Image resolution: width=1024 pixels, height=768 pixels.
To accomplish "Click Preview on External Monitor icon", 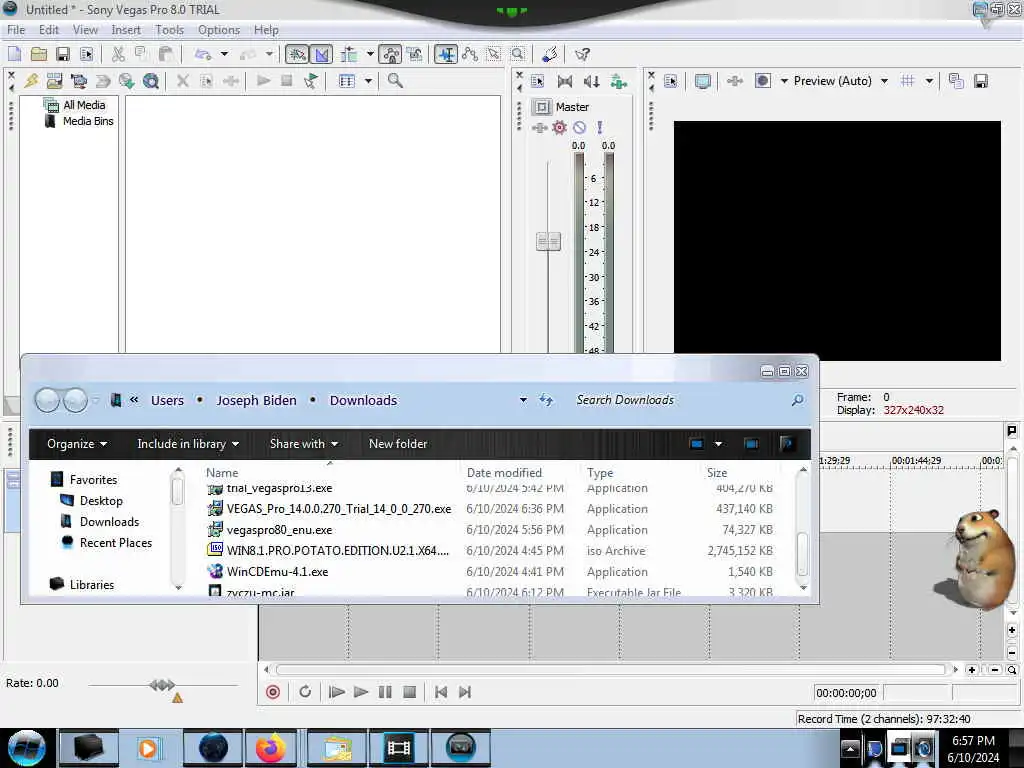I will click(x=703, y=81).
